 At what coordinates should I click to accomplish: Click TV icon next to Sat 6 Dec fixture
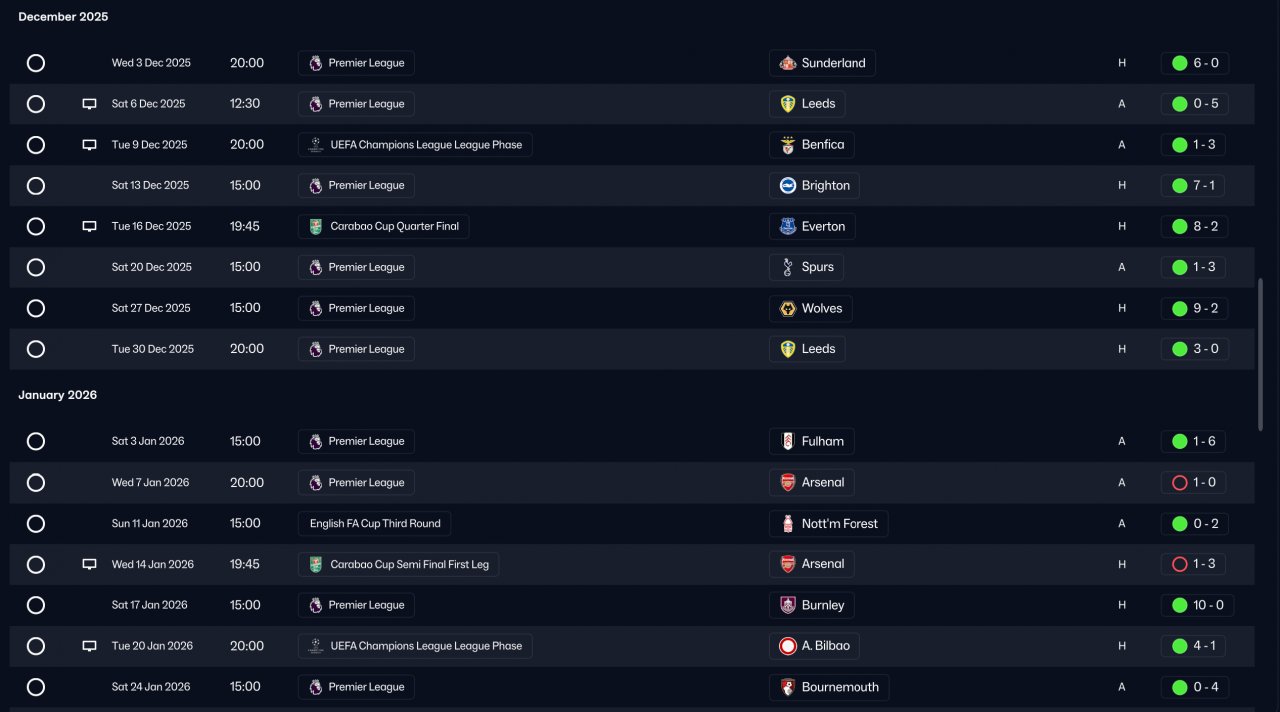click(x=89, y=104)
